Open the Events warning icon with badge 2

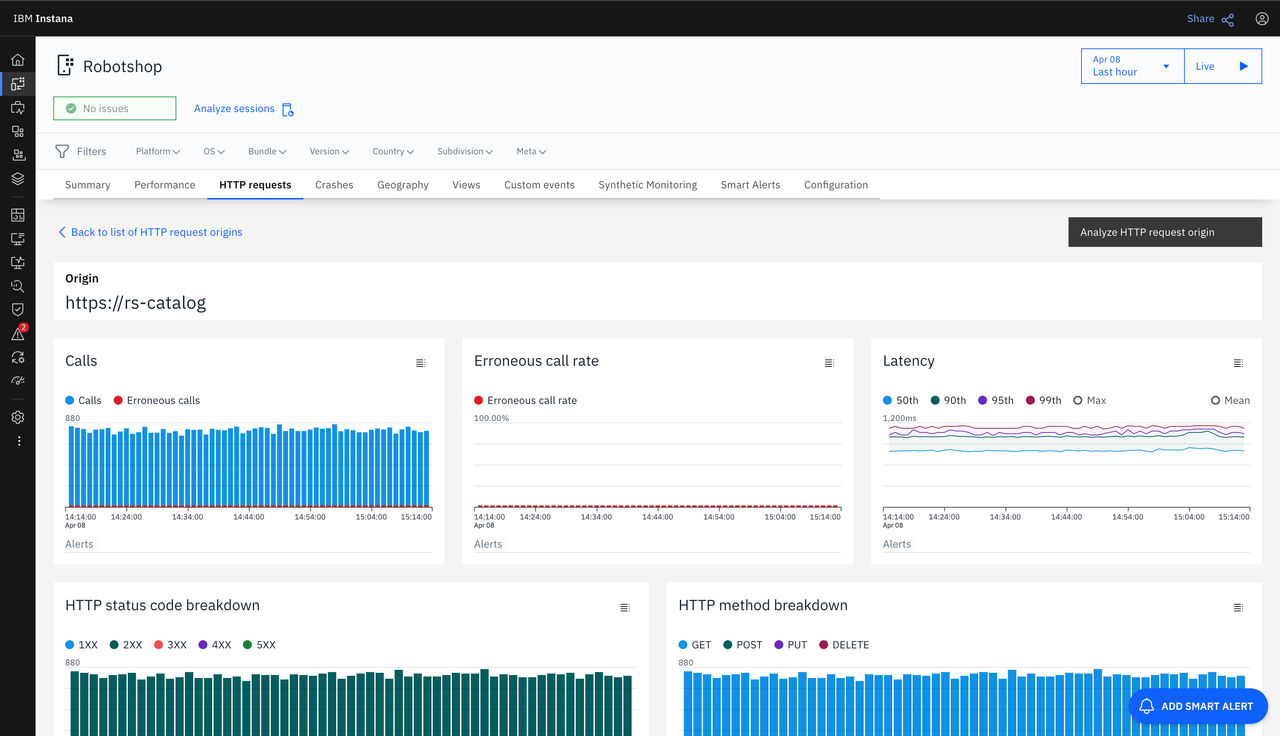point(18,333)
